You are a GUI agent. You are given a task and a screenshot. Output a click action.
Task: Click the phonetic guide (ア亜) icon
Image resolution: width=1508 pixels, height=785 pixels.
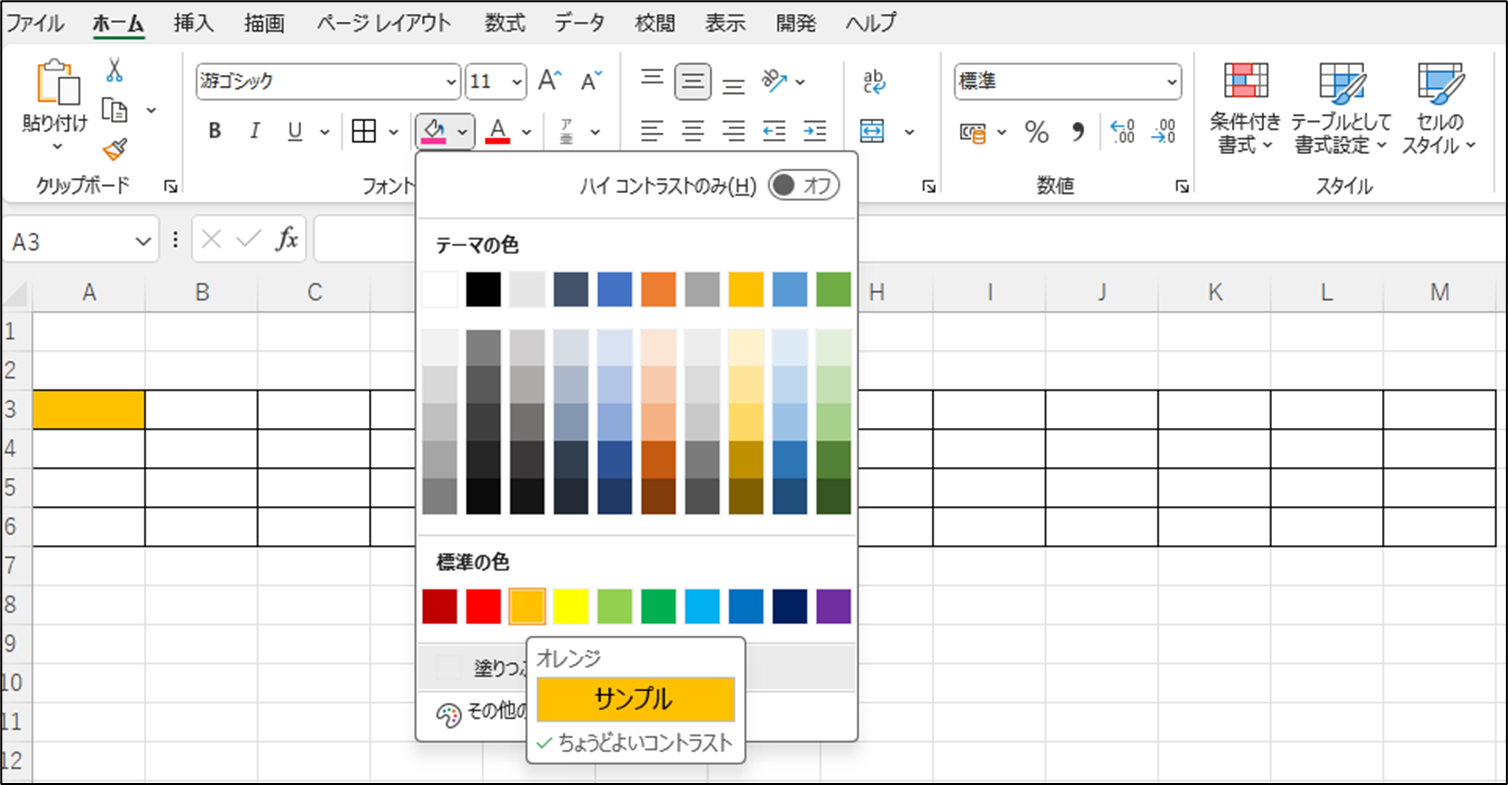(x=566, y=131)
